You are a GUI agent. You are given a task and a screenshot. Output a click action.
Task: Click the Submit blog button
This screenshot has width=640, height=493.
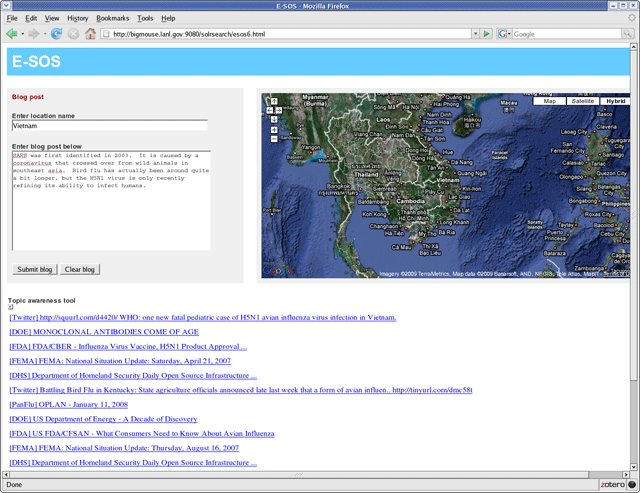[35, 269]
